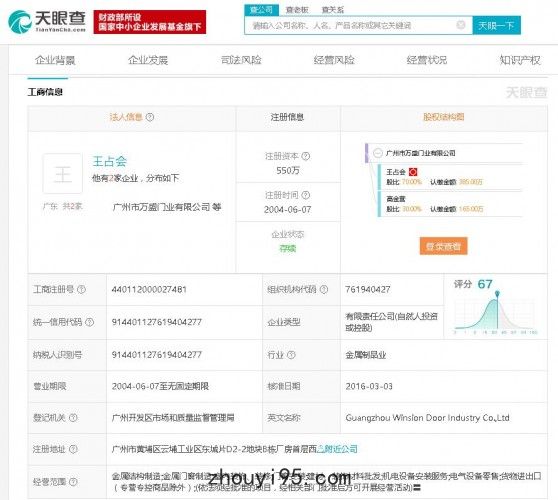Select organization code 761940427
The width and height of the screenshot is (558, 500).
368,290
